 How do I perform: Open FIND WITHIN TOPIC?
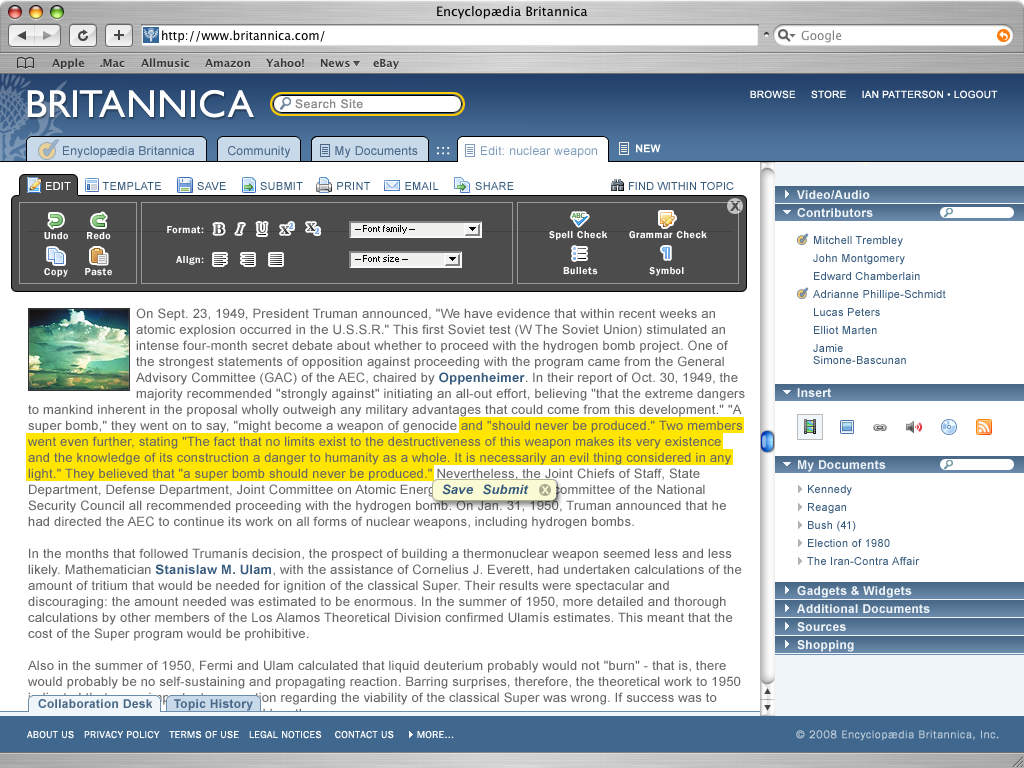(x=672, y=185)
